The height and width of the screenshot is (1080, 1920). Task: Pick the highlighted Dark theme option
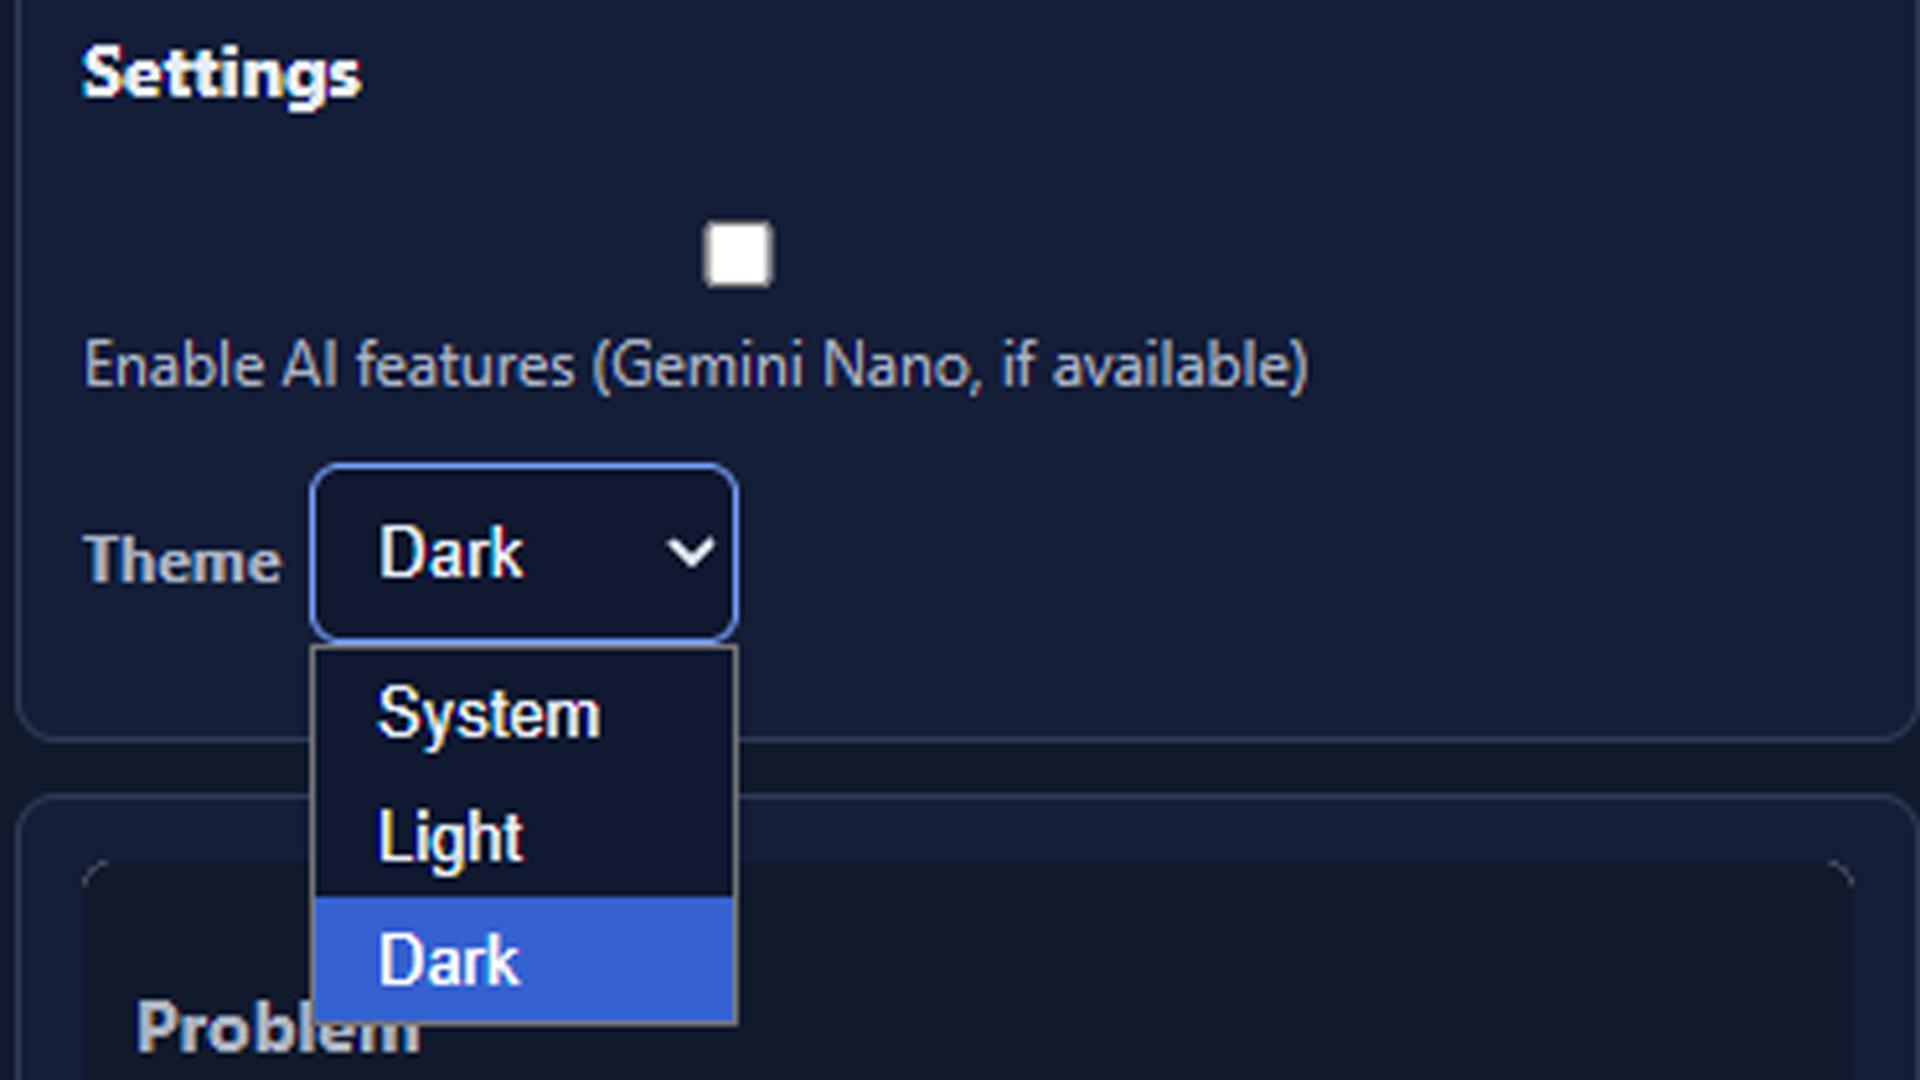click(x=524, y=960)
